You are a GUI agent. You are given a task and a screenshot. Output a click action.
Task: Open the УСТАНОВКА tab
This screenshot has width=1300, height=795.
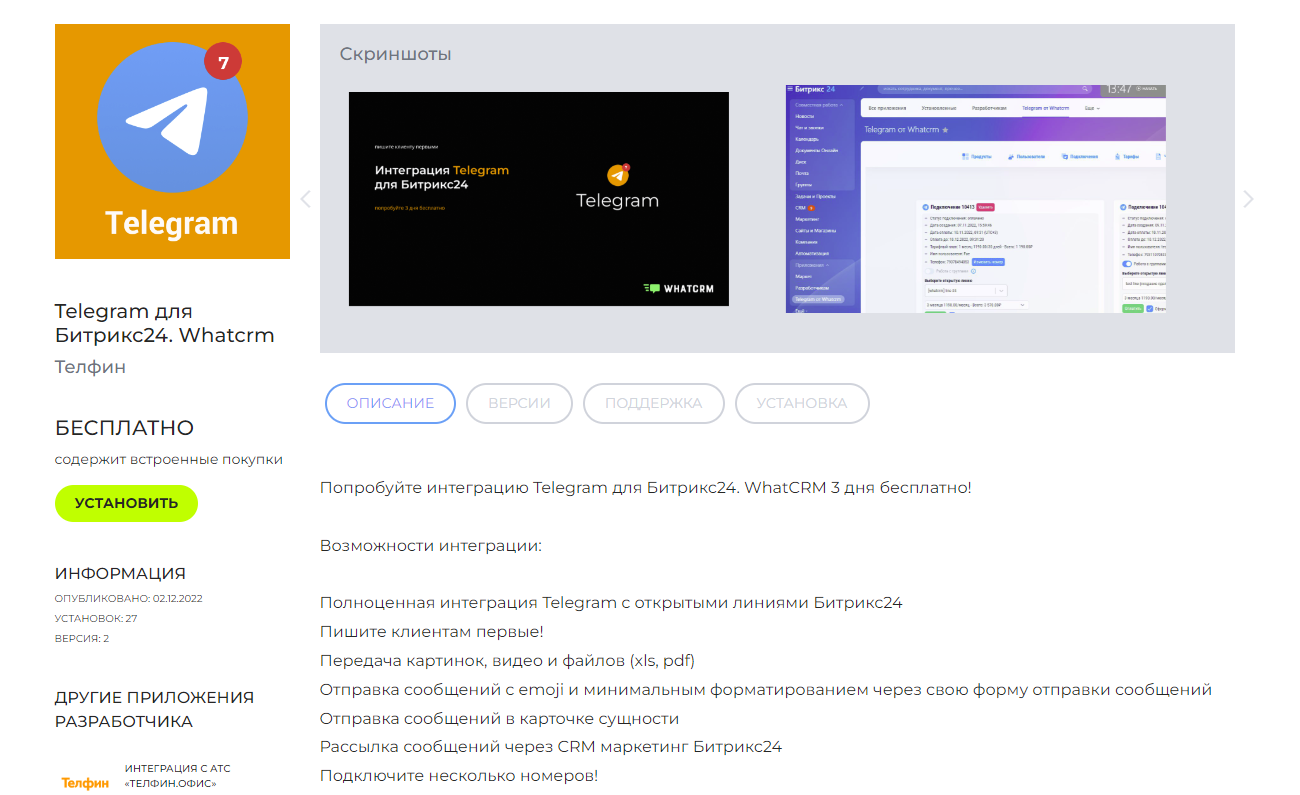coord(802,403)
